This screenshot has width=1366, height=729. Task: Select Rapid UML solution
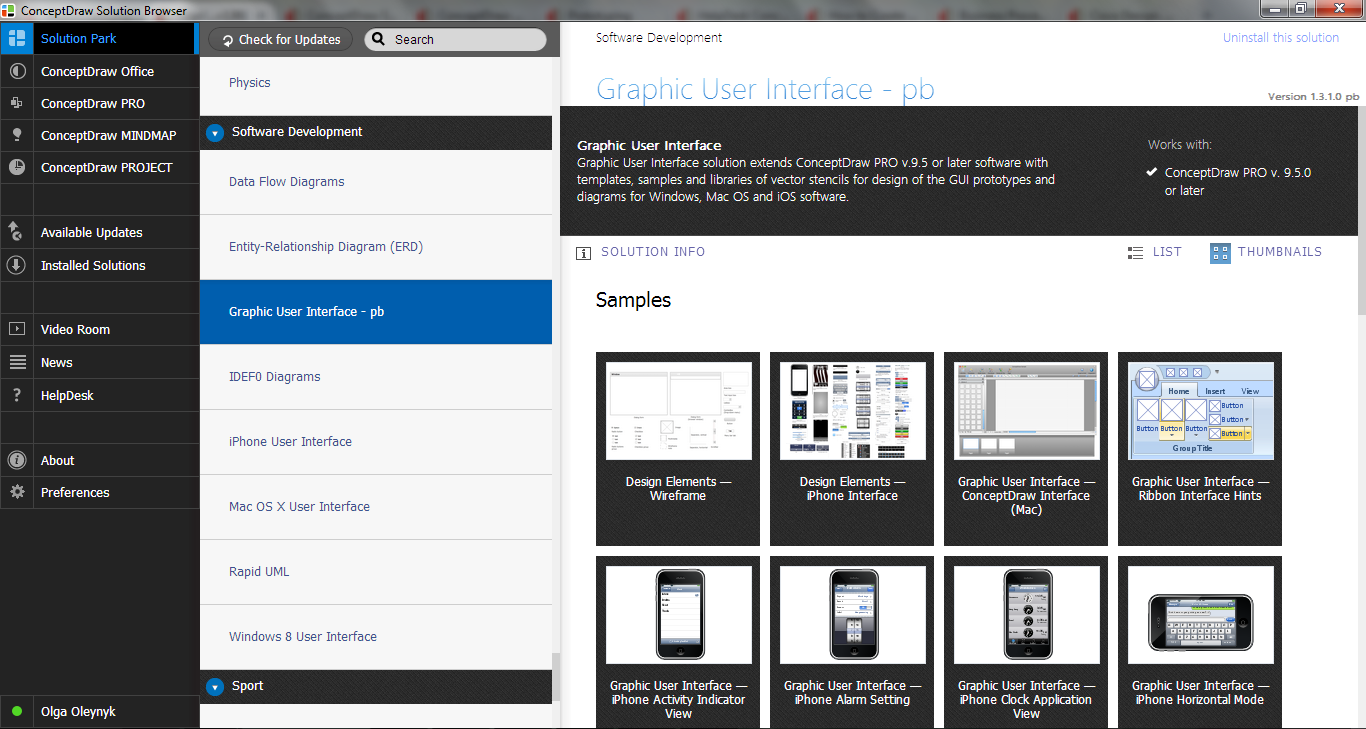tap(376, 572)
